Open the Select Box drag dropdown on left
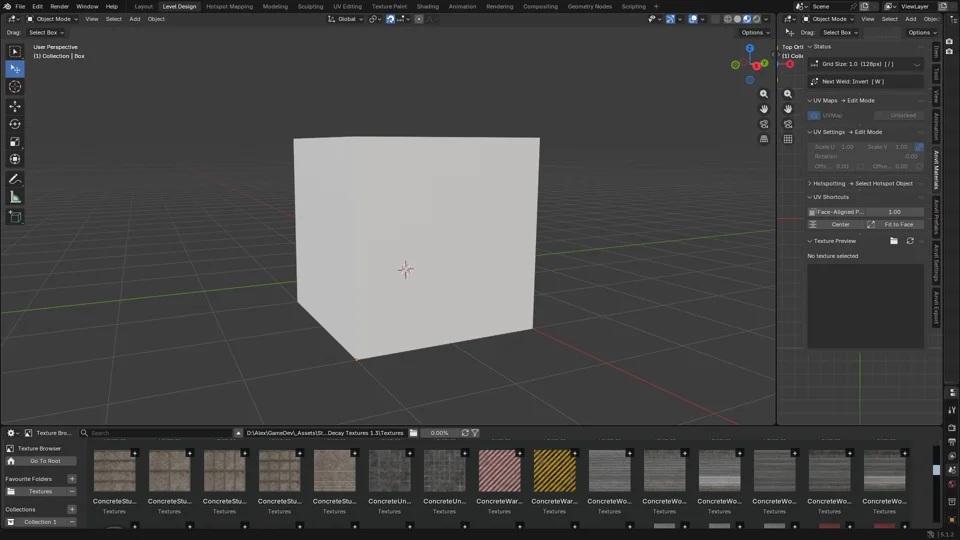Viewport: 960px width, 540px height. click(x=46, y=32)
